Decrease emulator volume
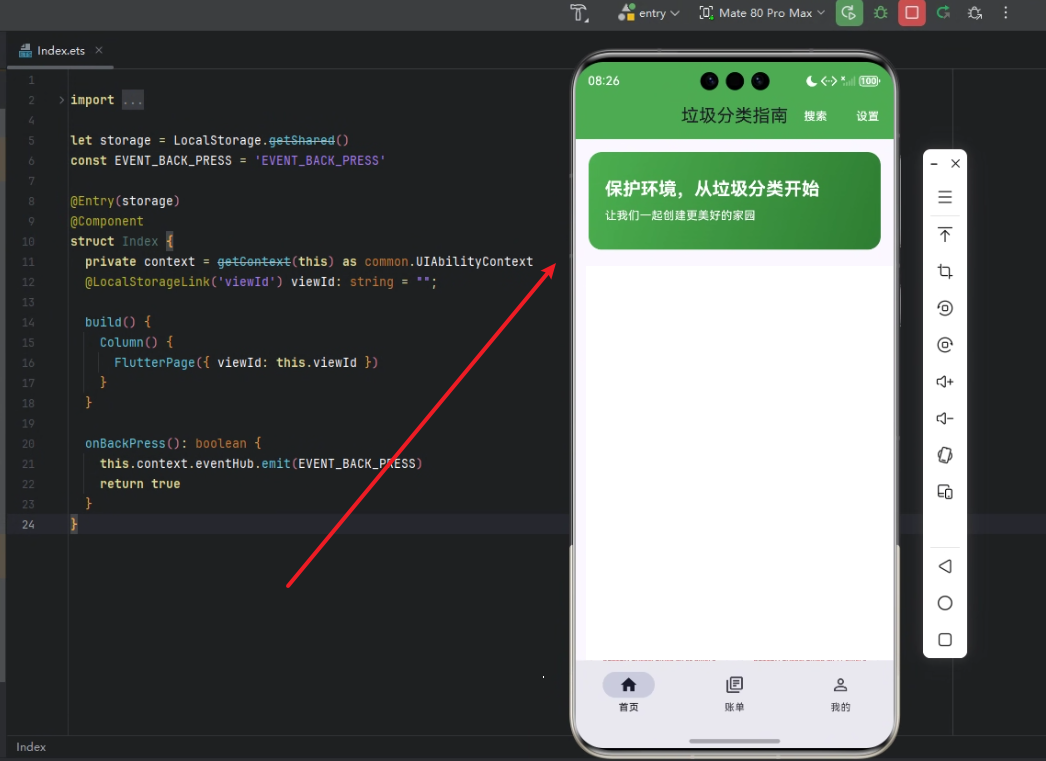Viewport: 1046px width, 761px height. (945, 418)
